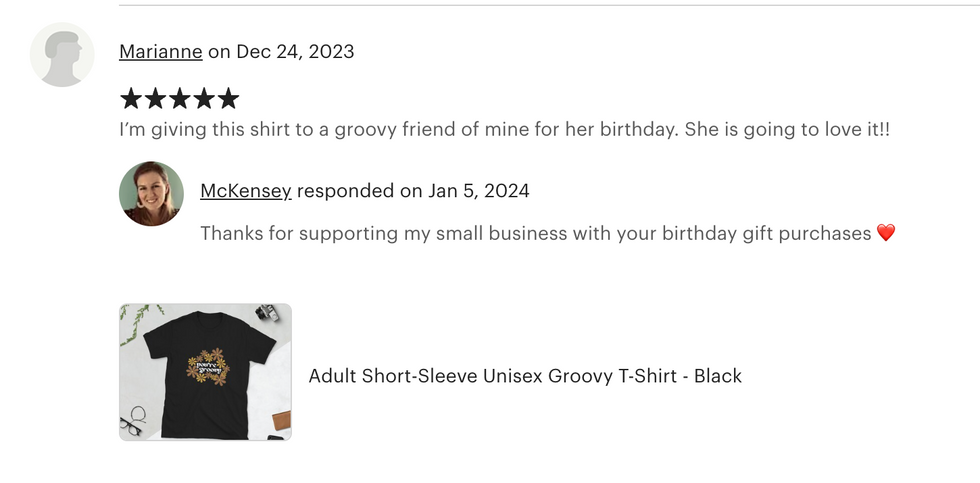
Task: Select the first rating star
Action: click(130, 99)
